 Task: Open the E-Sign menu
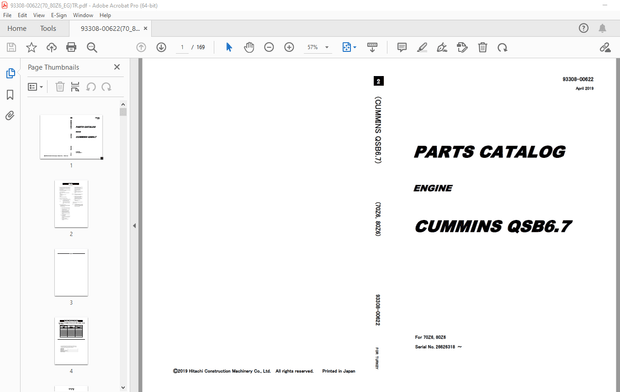(x=59, y=15)
